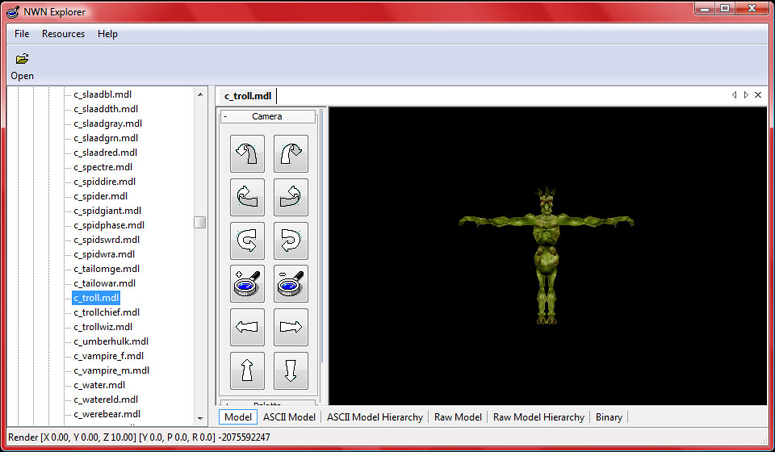Pan camera up arrow button

(247, 370)
